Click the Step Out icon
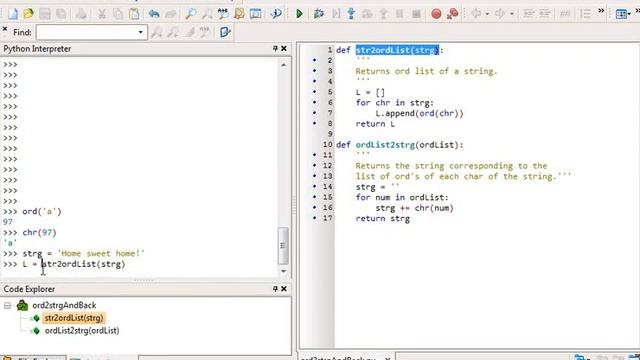 point(383,14)
